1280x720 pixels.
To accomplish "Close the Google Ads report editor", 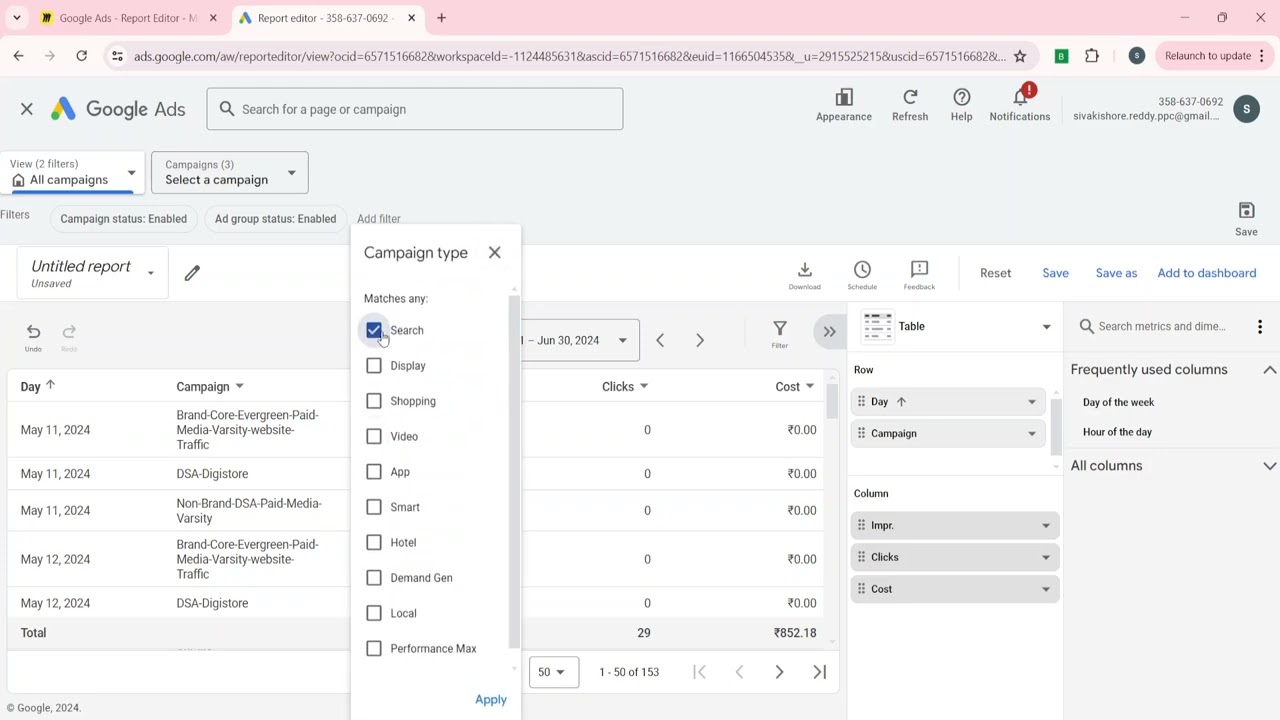I will (27, 109).
